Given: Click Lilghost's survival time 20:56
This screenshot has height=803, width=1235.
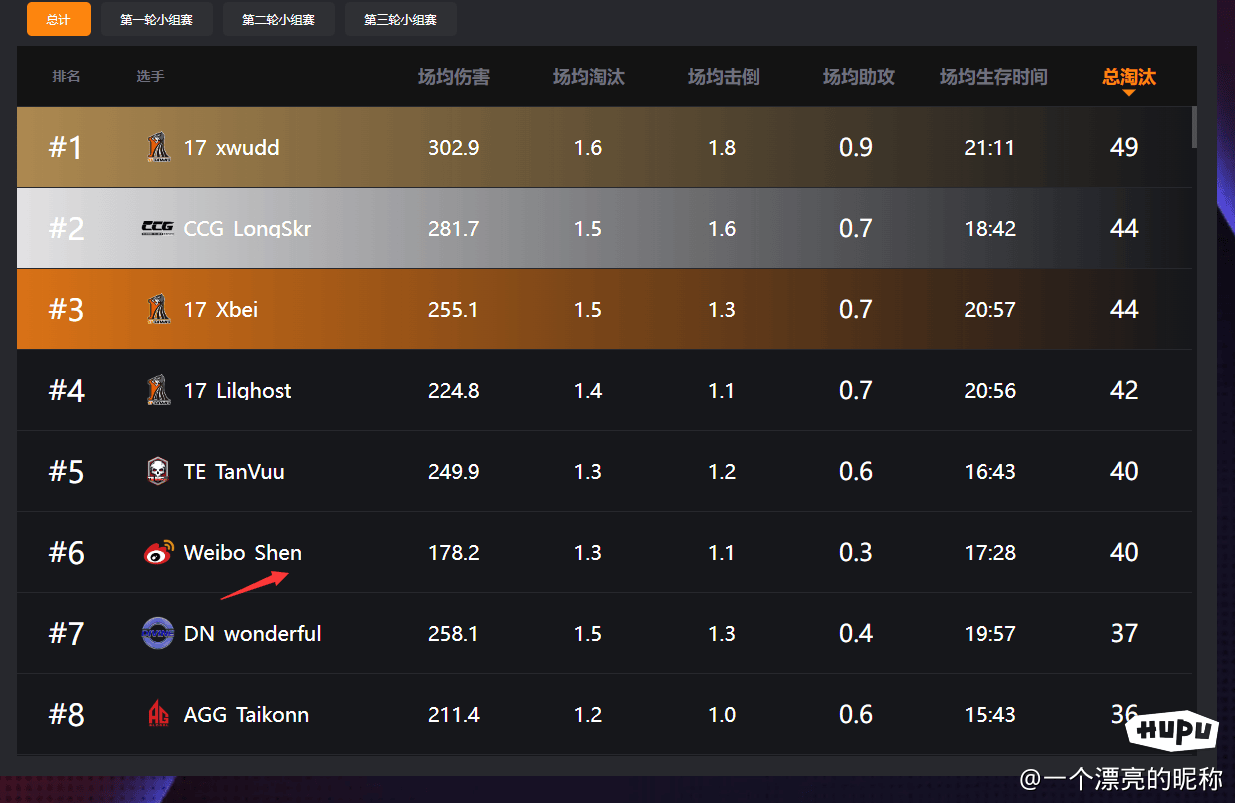Looking at the screenshot, I should [990, 391].
